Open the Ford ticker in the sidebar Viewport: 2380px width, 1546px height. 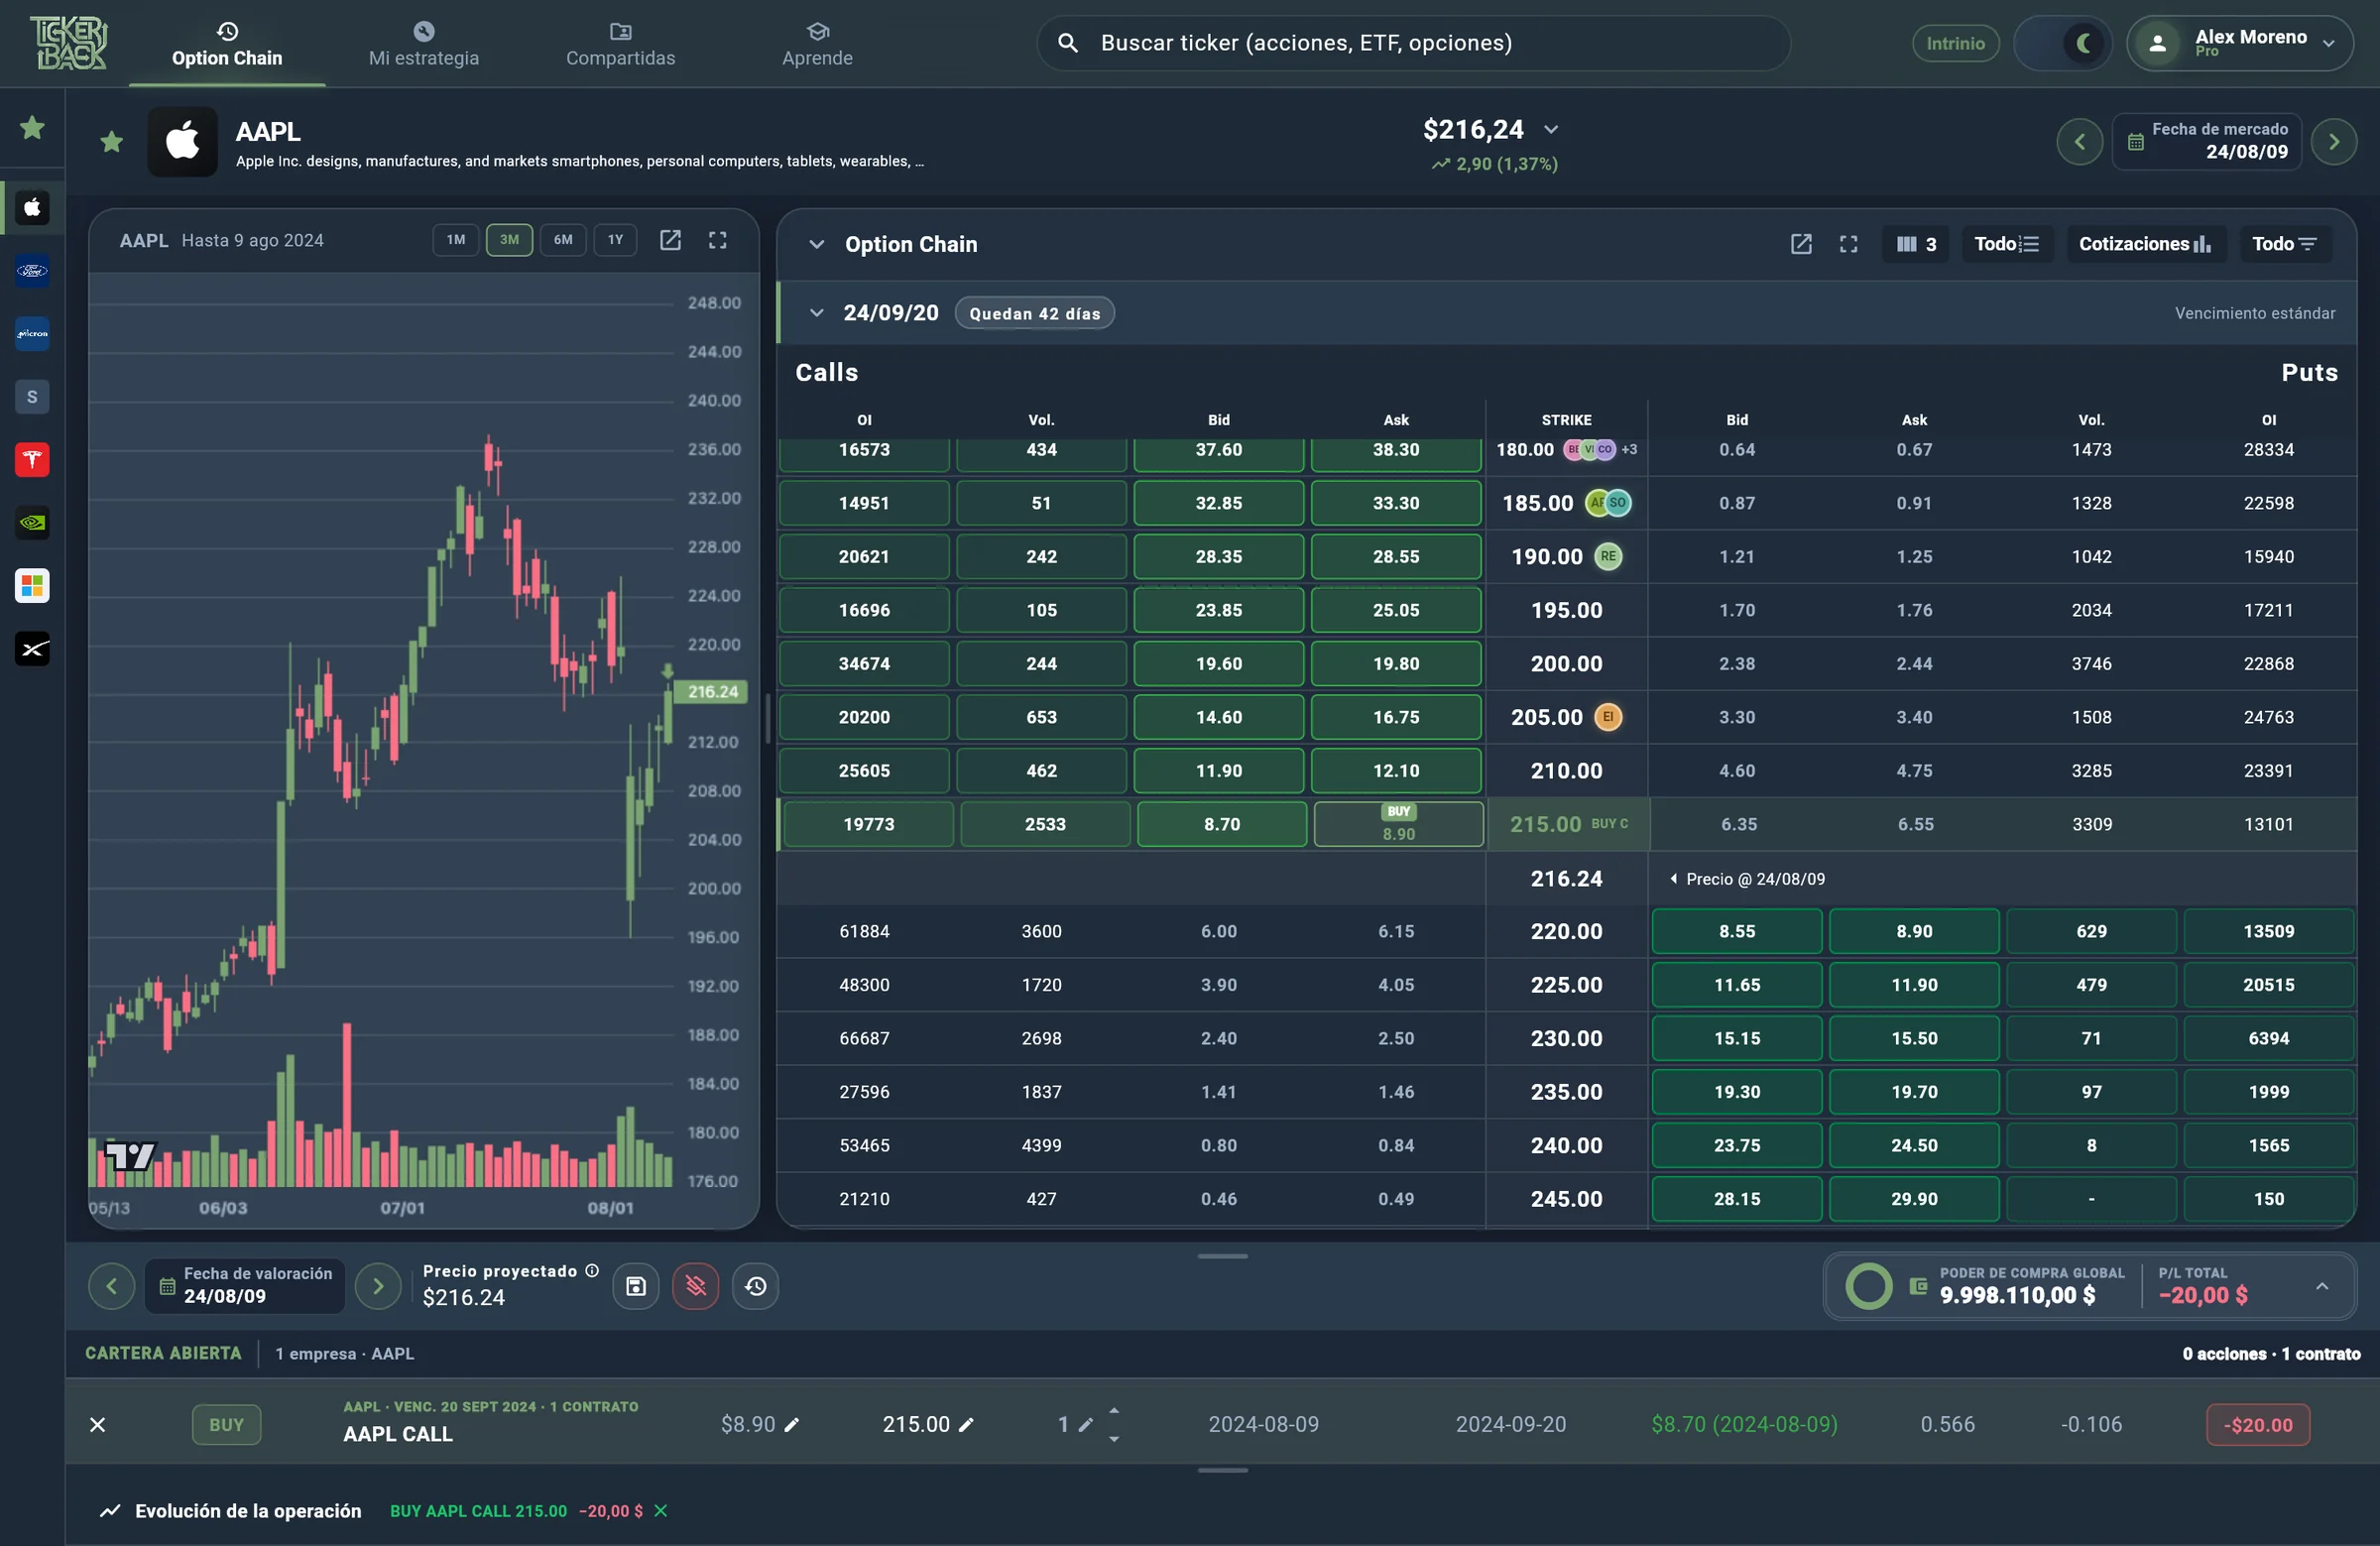pos(33,271)
